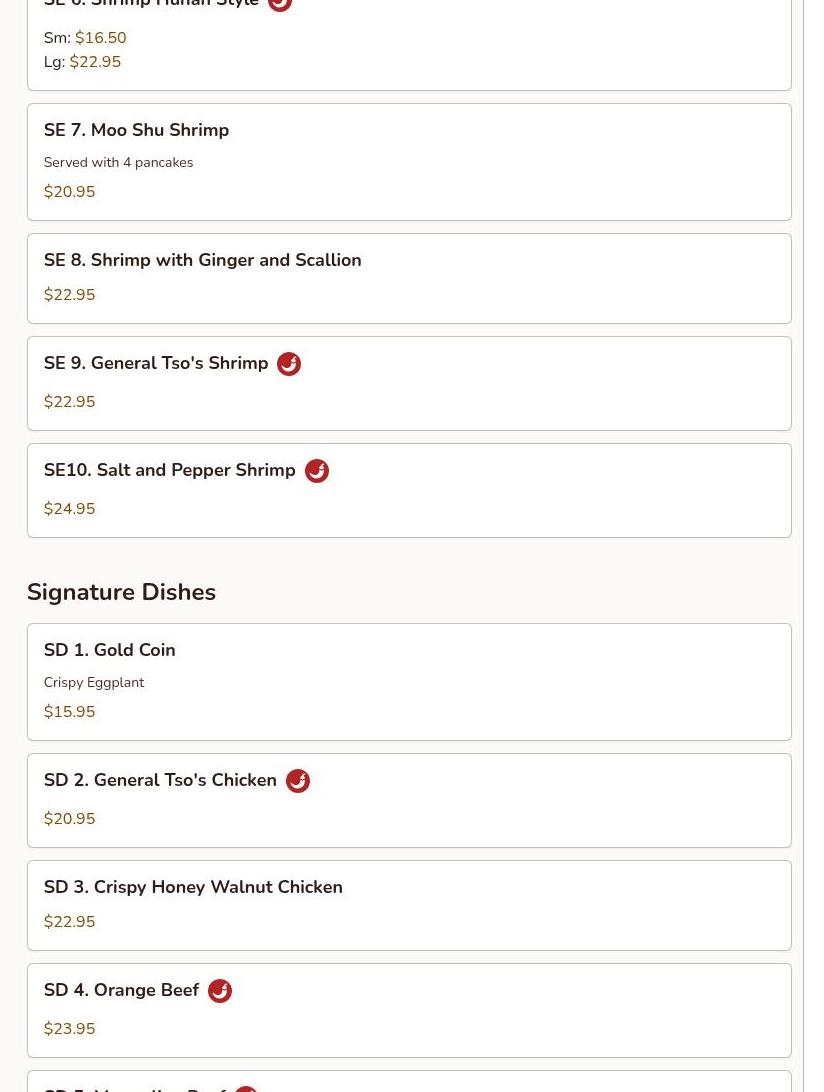
Task: Choose SE10. Salt and Pepper Shrimp title
Action: point(170,470)
